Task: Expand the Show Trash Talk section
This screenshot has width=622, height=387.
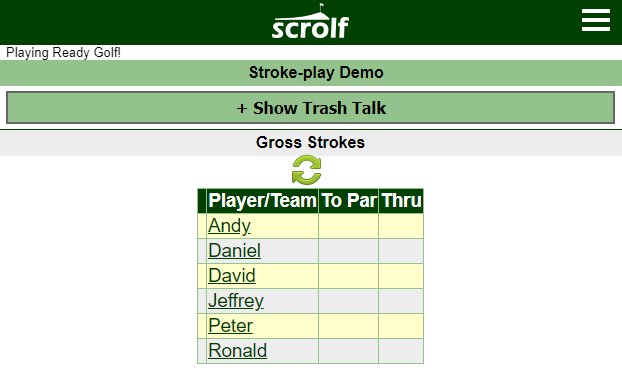Action: 311,108
